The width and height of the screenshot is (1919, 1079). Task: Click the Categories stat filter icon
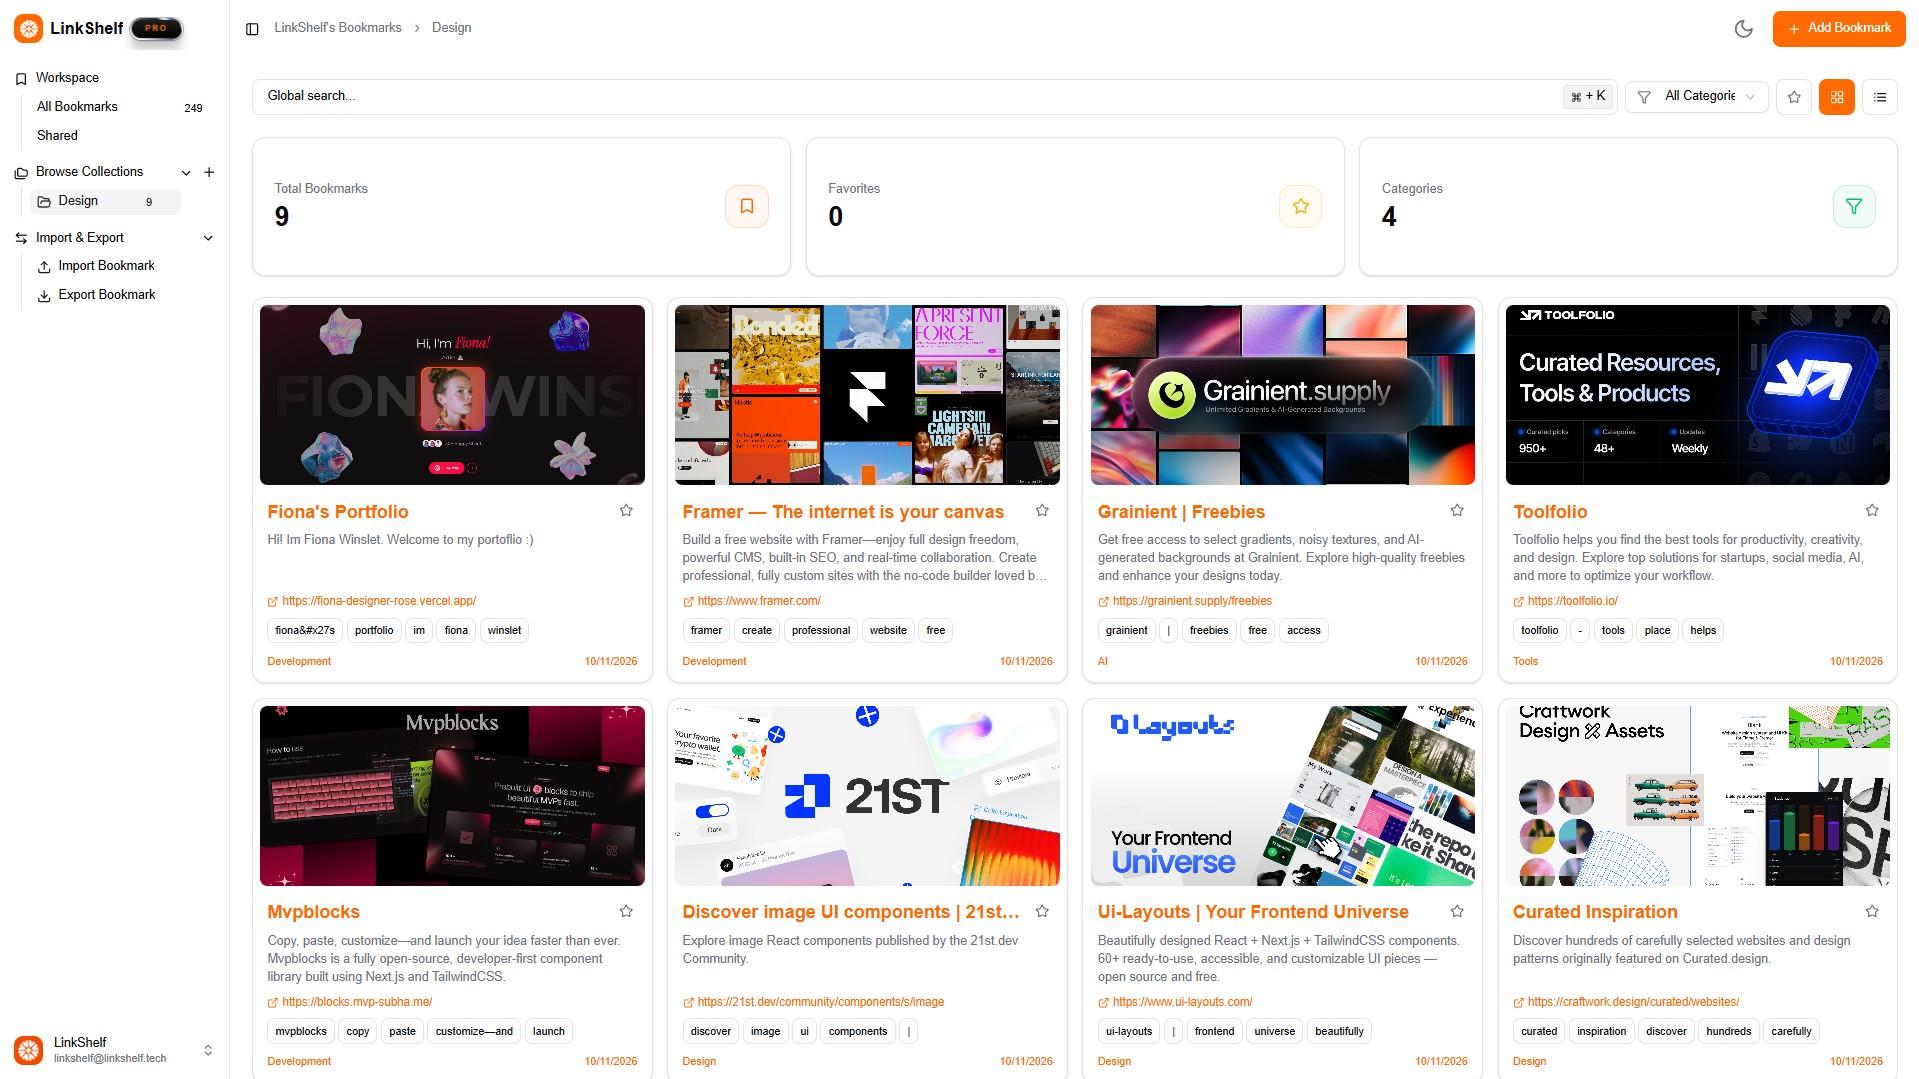(1854, 207)
